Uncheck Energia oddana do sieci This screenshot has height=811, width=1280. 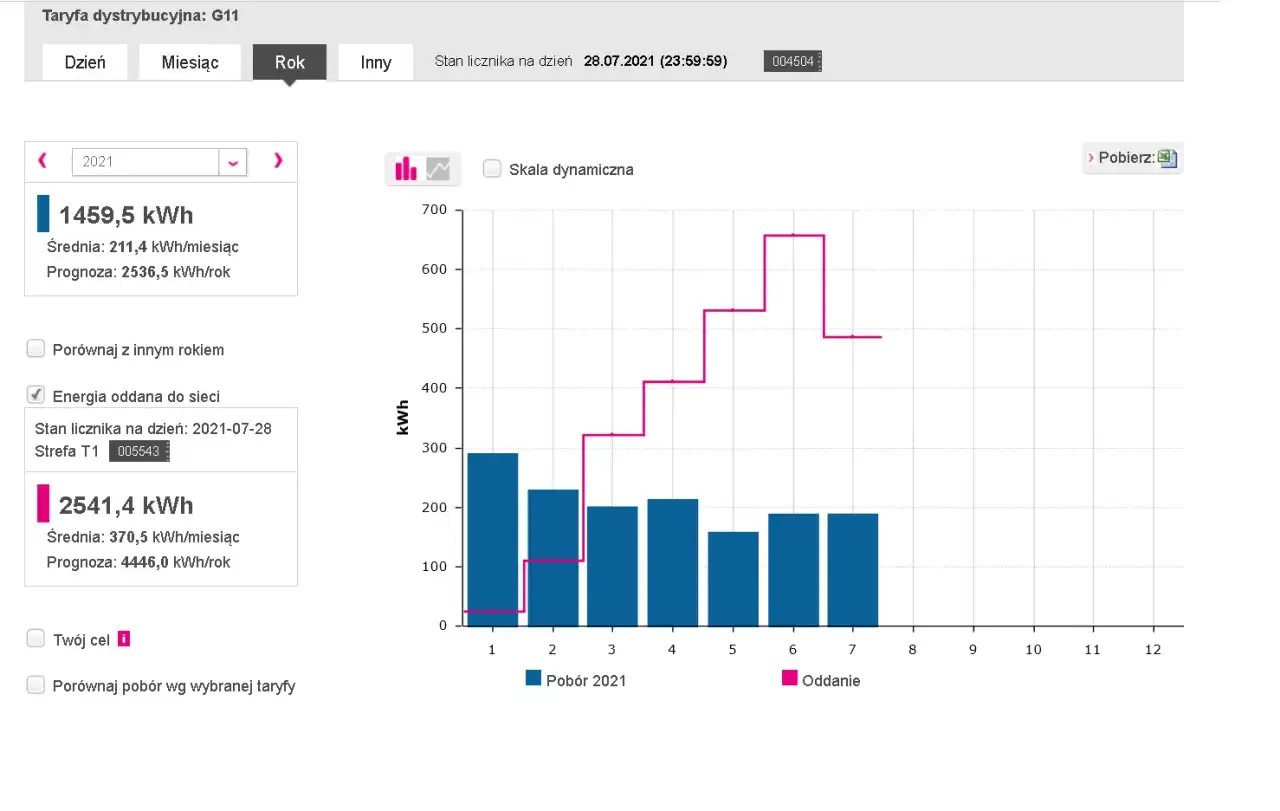point(36,395)
